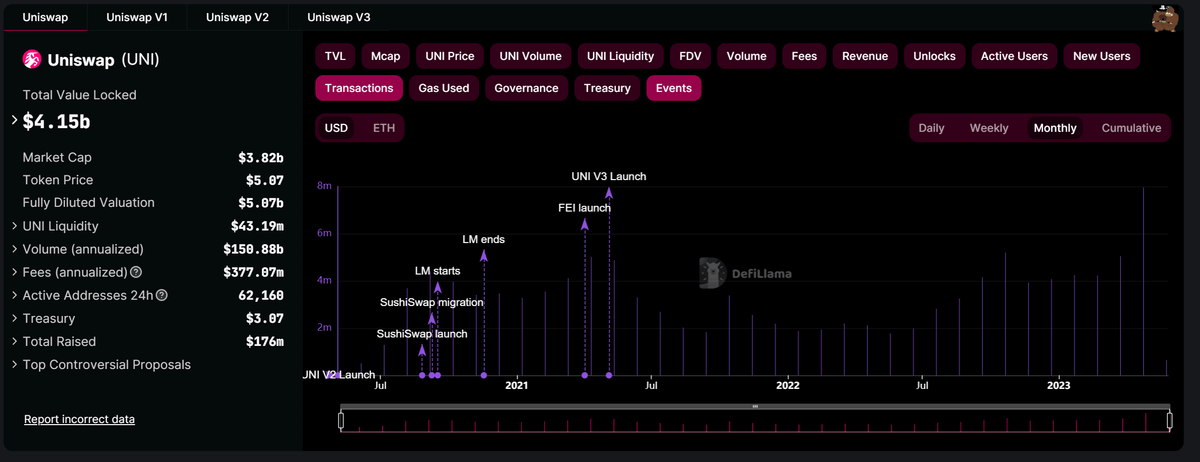Enable the TVL chart metric
The width and height of the screenshot is (1200, 462).
click(x=334, y=56)
